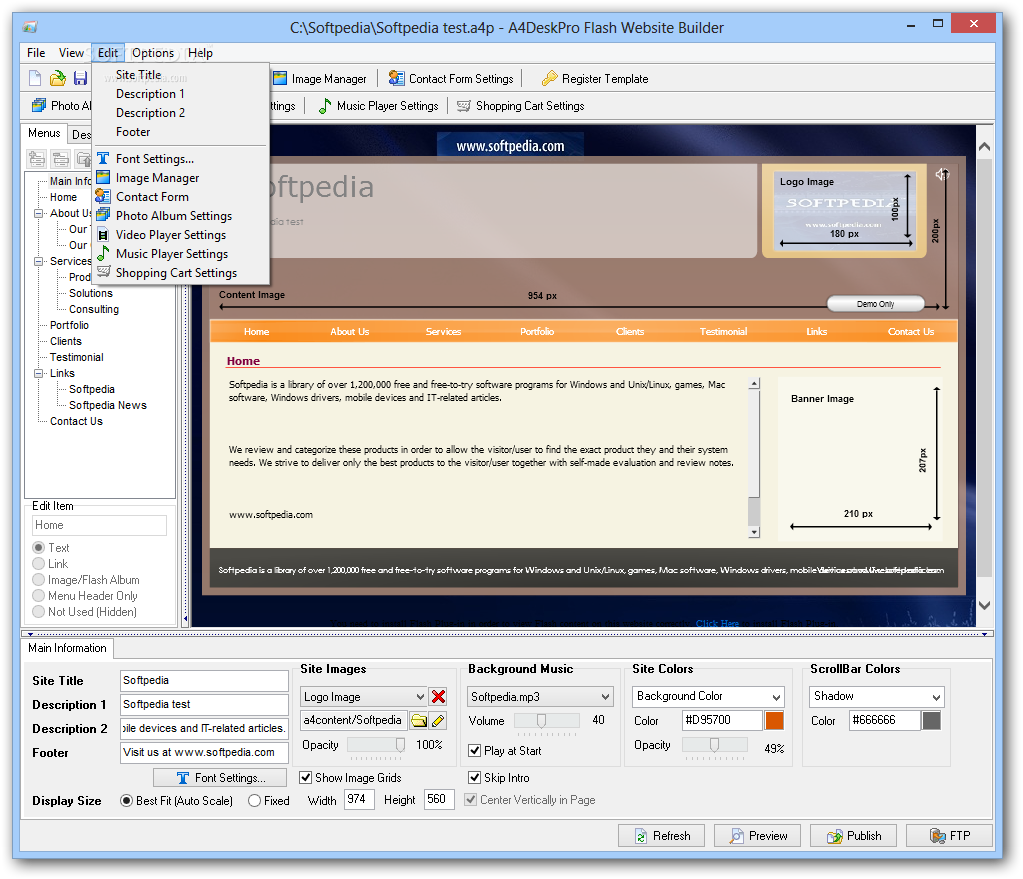Viewport: 1023px width, 879px height.
Task: Choose Shopping Cart Settings in Edit menu
Action: [x=181, y=273]
